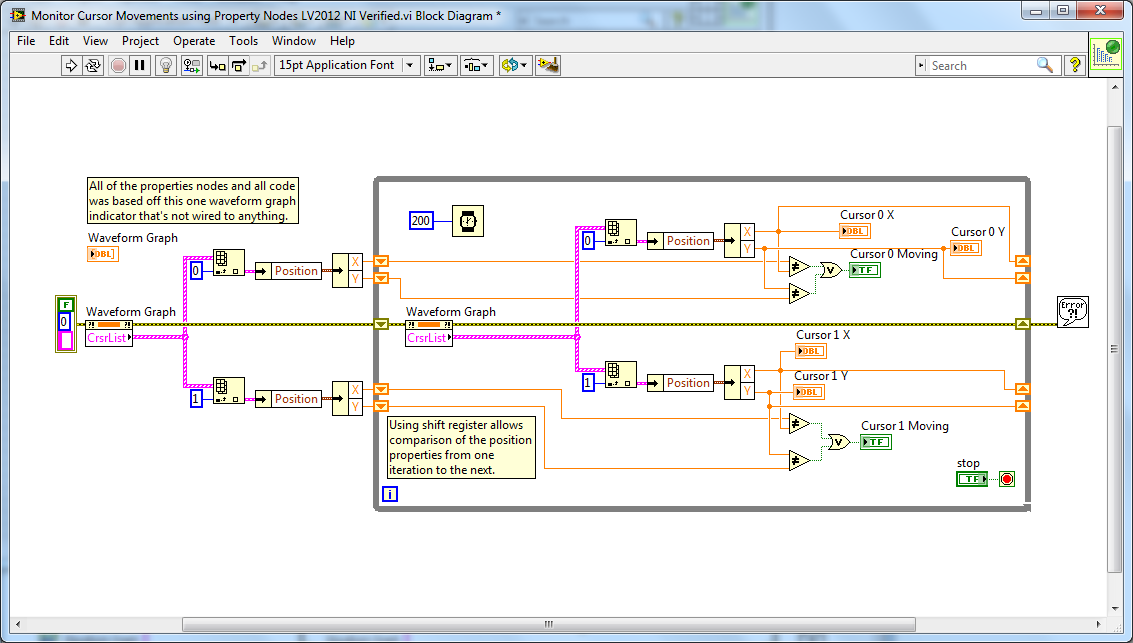
Task: Open the Help menu
Action: (x=343, y=41)
